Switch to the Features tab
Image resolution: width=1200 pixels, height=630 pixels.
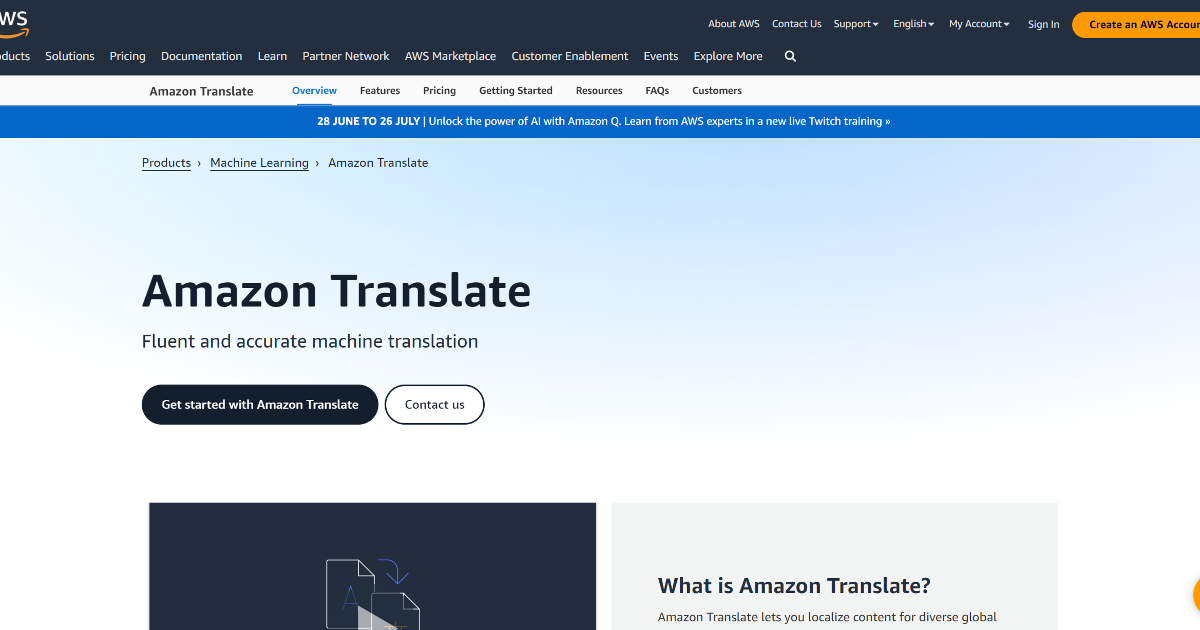click(380, 90)
